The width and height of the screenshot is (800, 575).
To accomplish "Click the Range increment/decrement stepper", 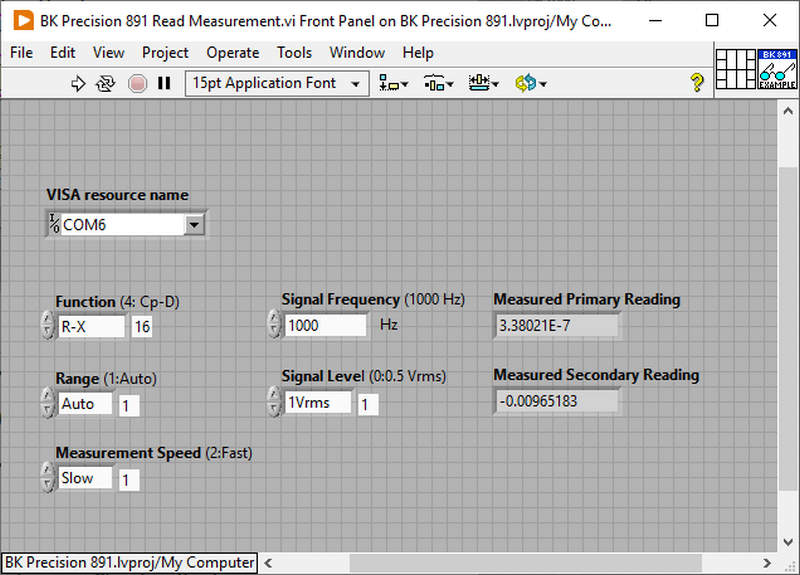I will [x=47, y=403].
